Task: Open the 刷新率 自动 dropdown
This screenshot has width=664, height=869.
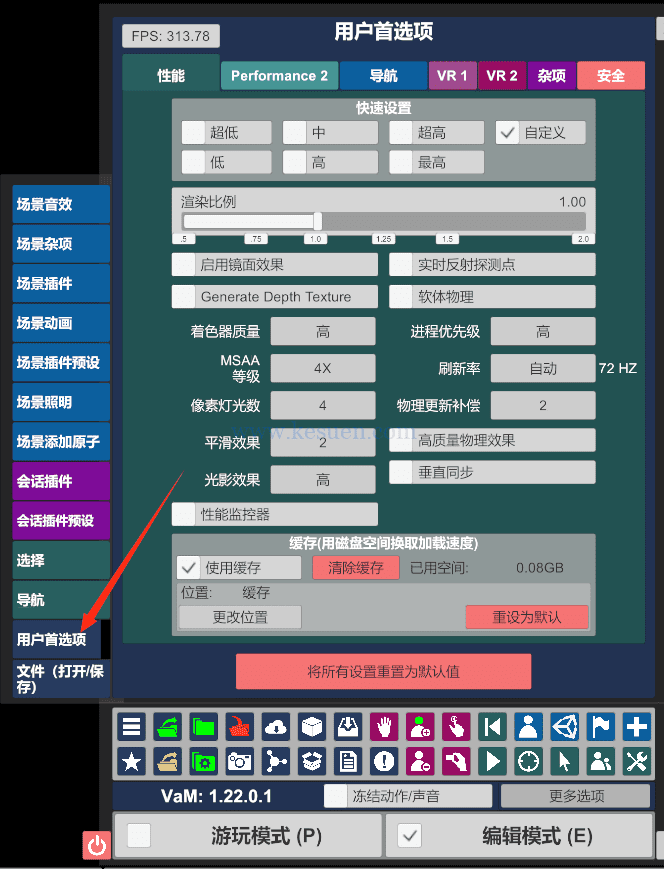Action: click(543, 369)
